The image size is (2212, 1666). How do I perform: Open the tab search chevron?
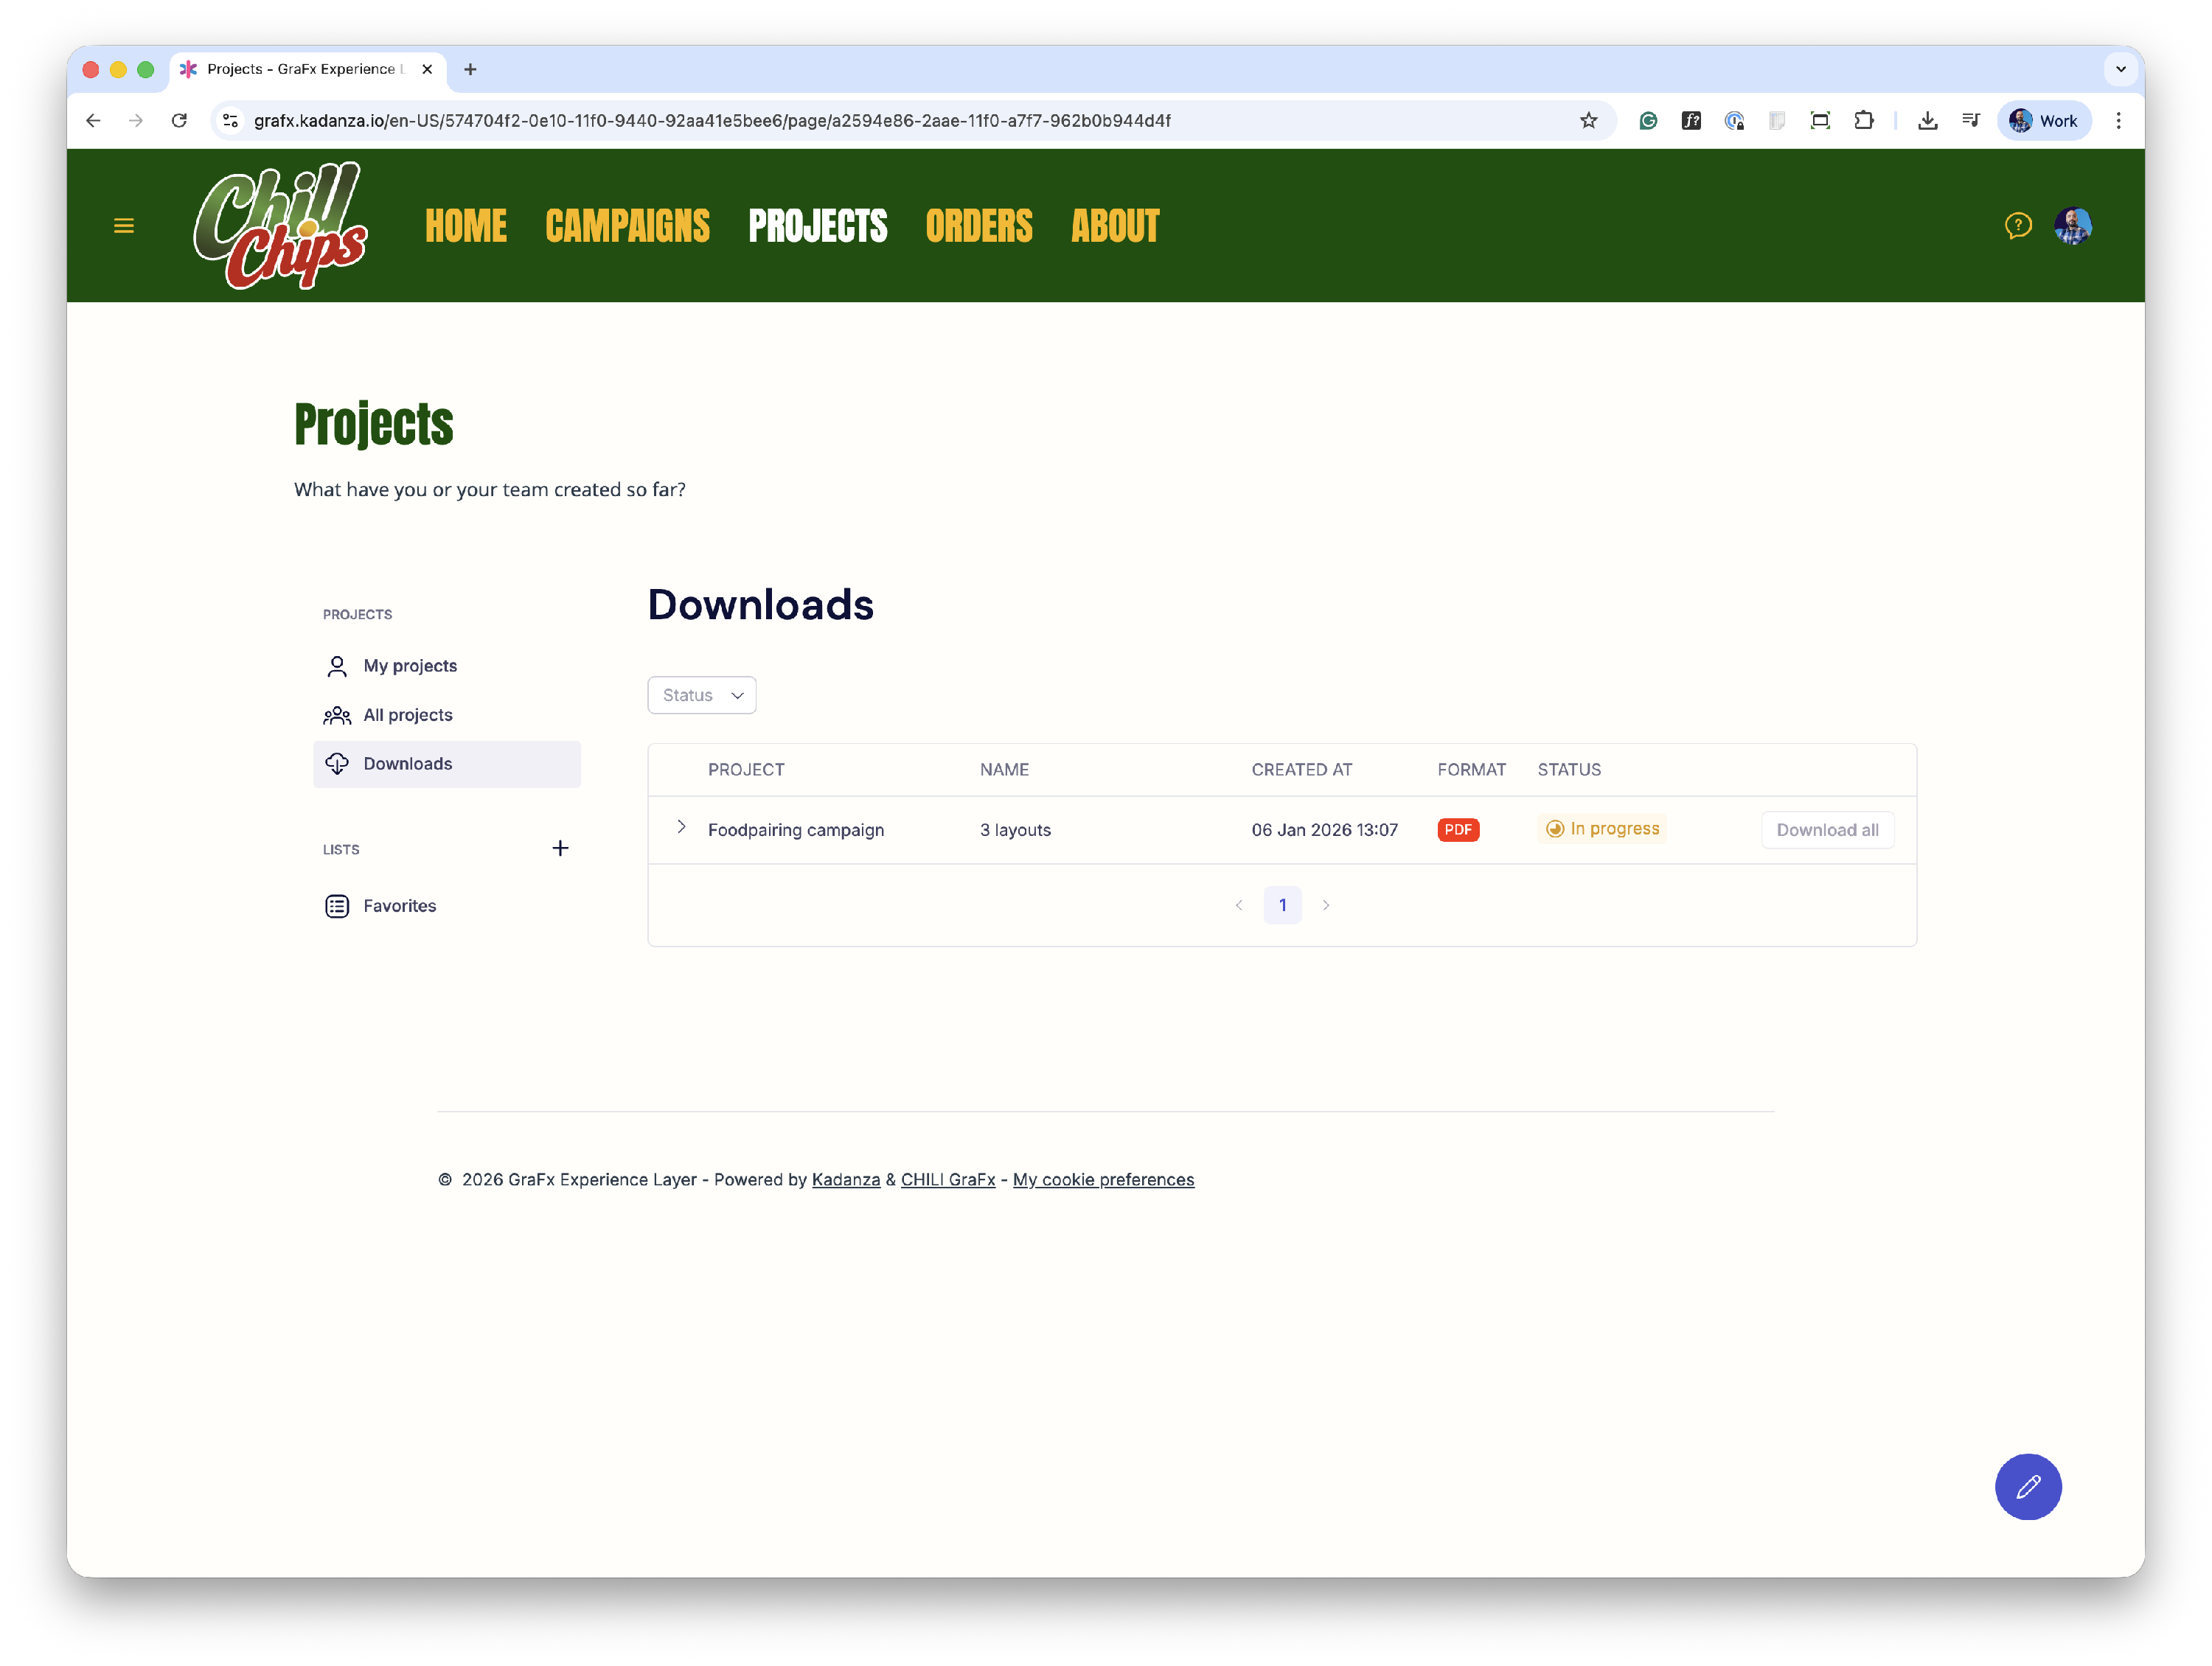click(2120, 69)
